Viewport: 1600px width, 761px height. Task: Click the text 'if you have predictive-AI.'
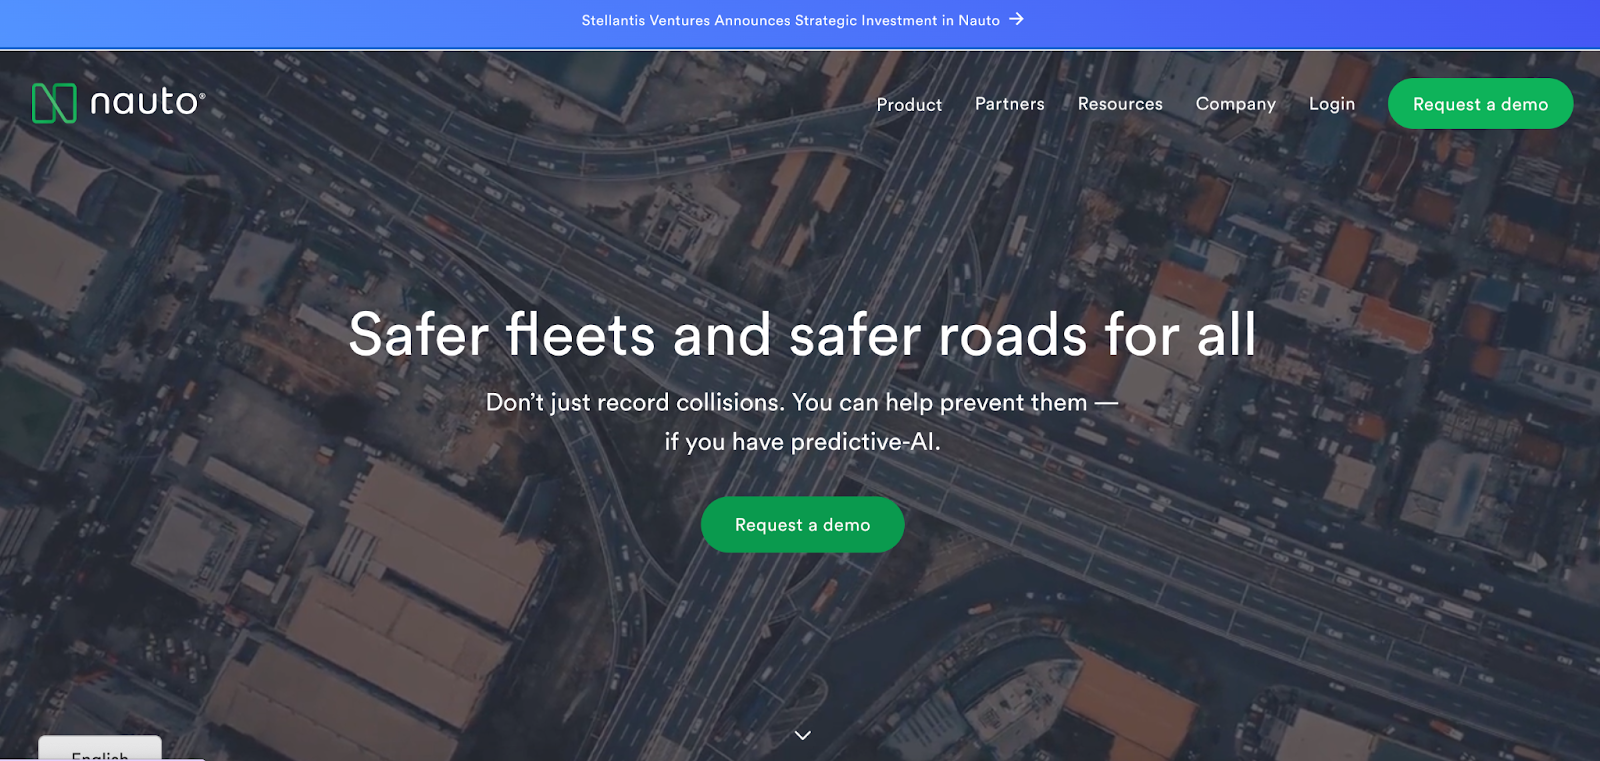point(802,442)
